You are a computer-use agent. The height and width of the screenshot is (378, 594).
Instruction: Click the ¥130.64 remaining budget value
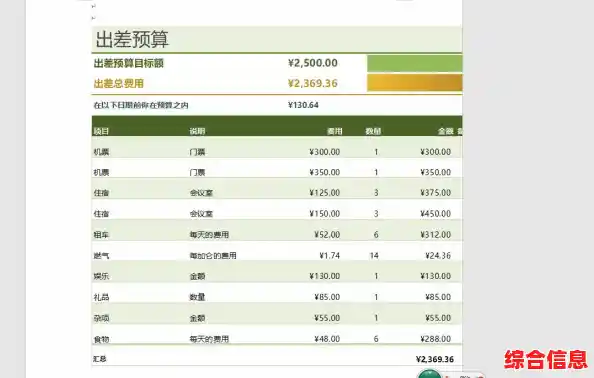click(303, 105)
